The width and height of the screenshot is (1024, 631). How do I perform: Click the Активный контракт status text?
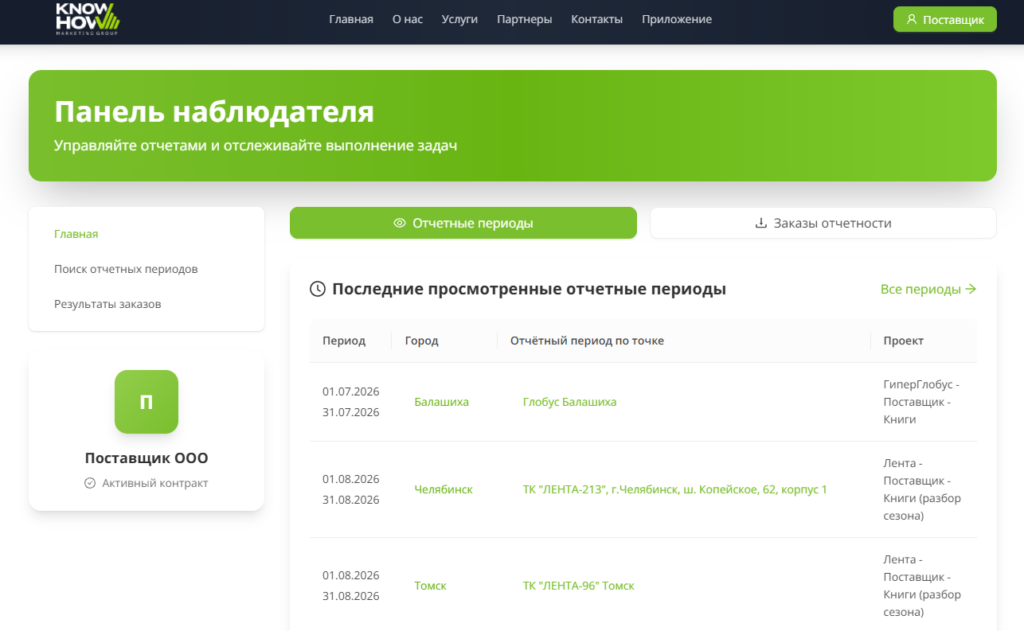click(x=155, y=483)
